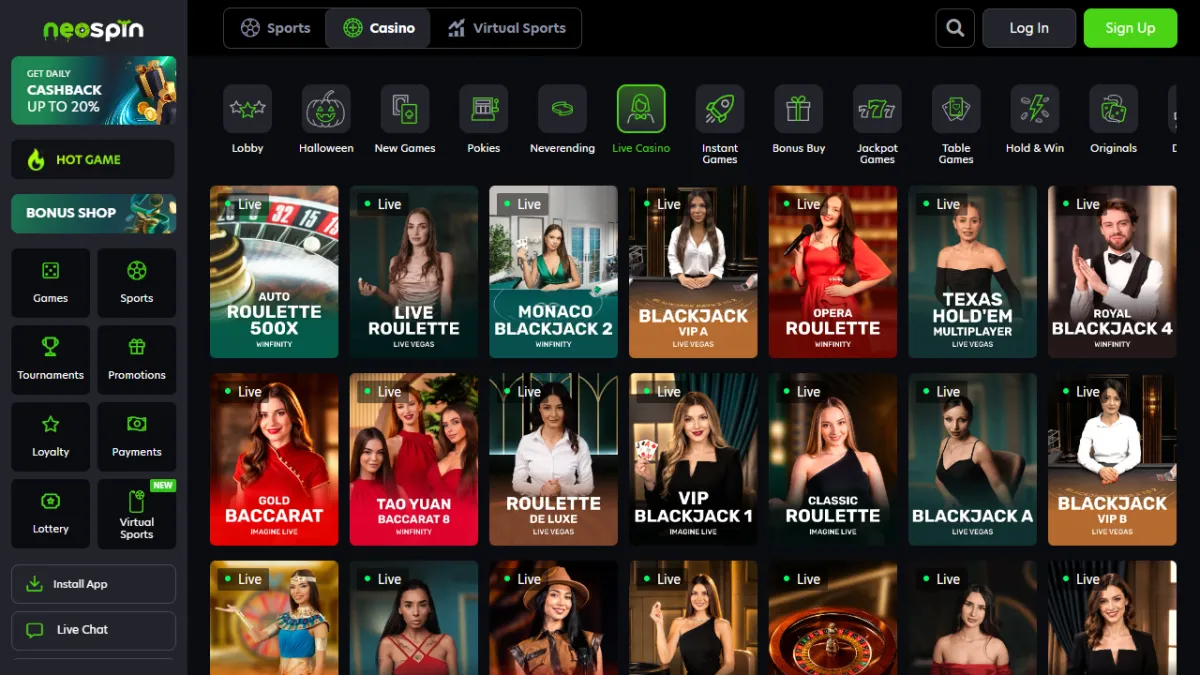Open the Lottery tile
The image size is (1200, 675).
click(x=50, y=514)
